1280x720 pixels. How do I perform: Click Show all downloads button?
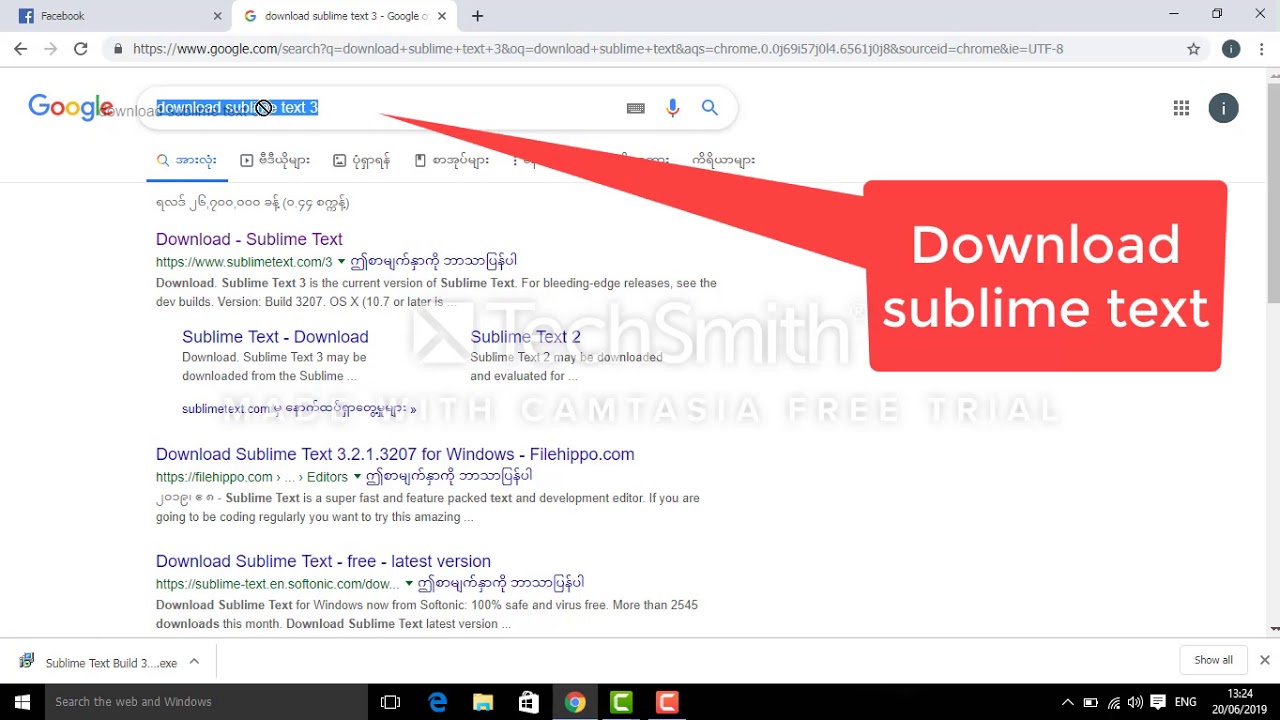[x=1213, y=660]
